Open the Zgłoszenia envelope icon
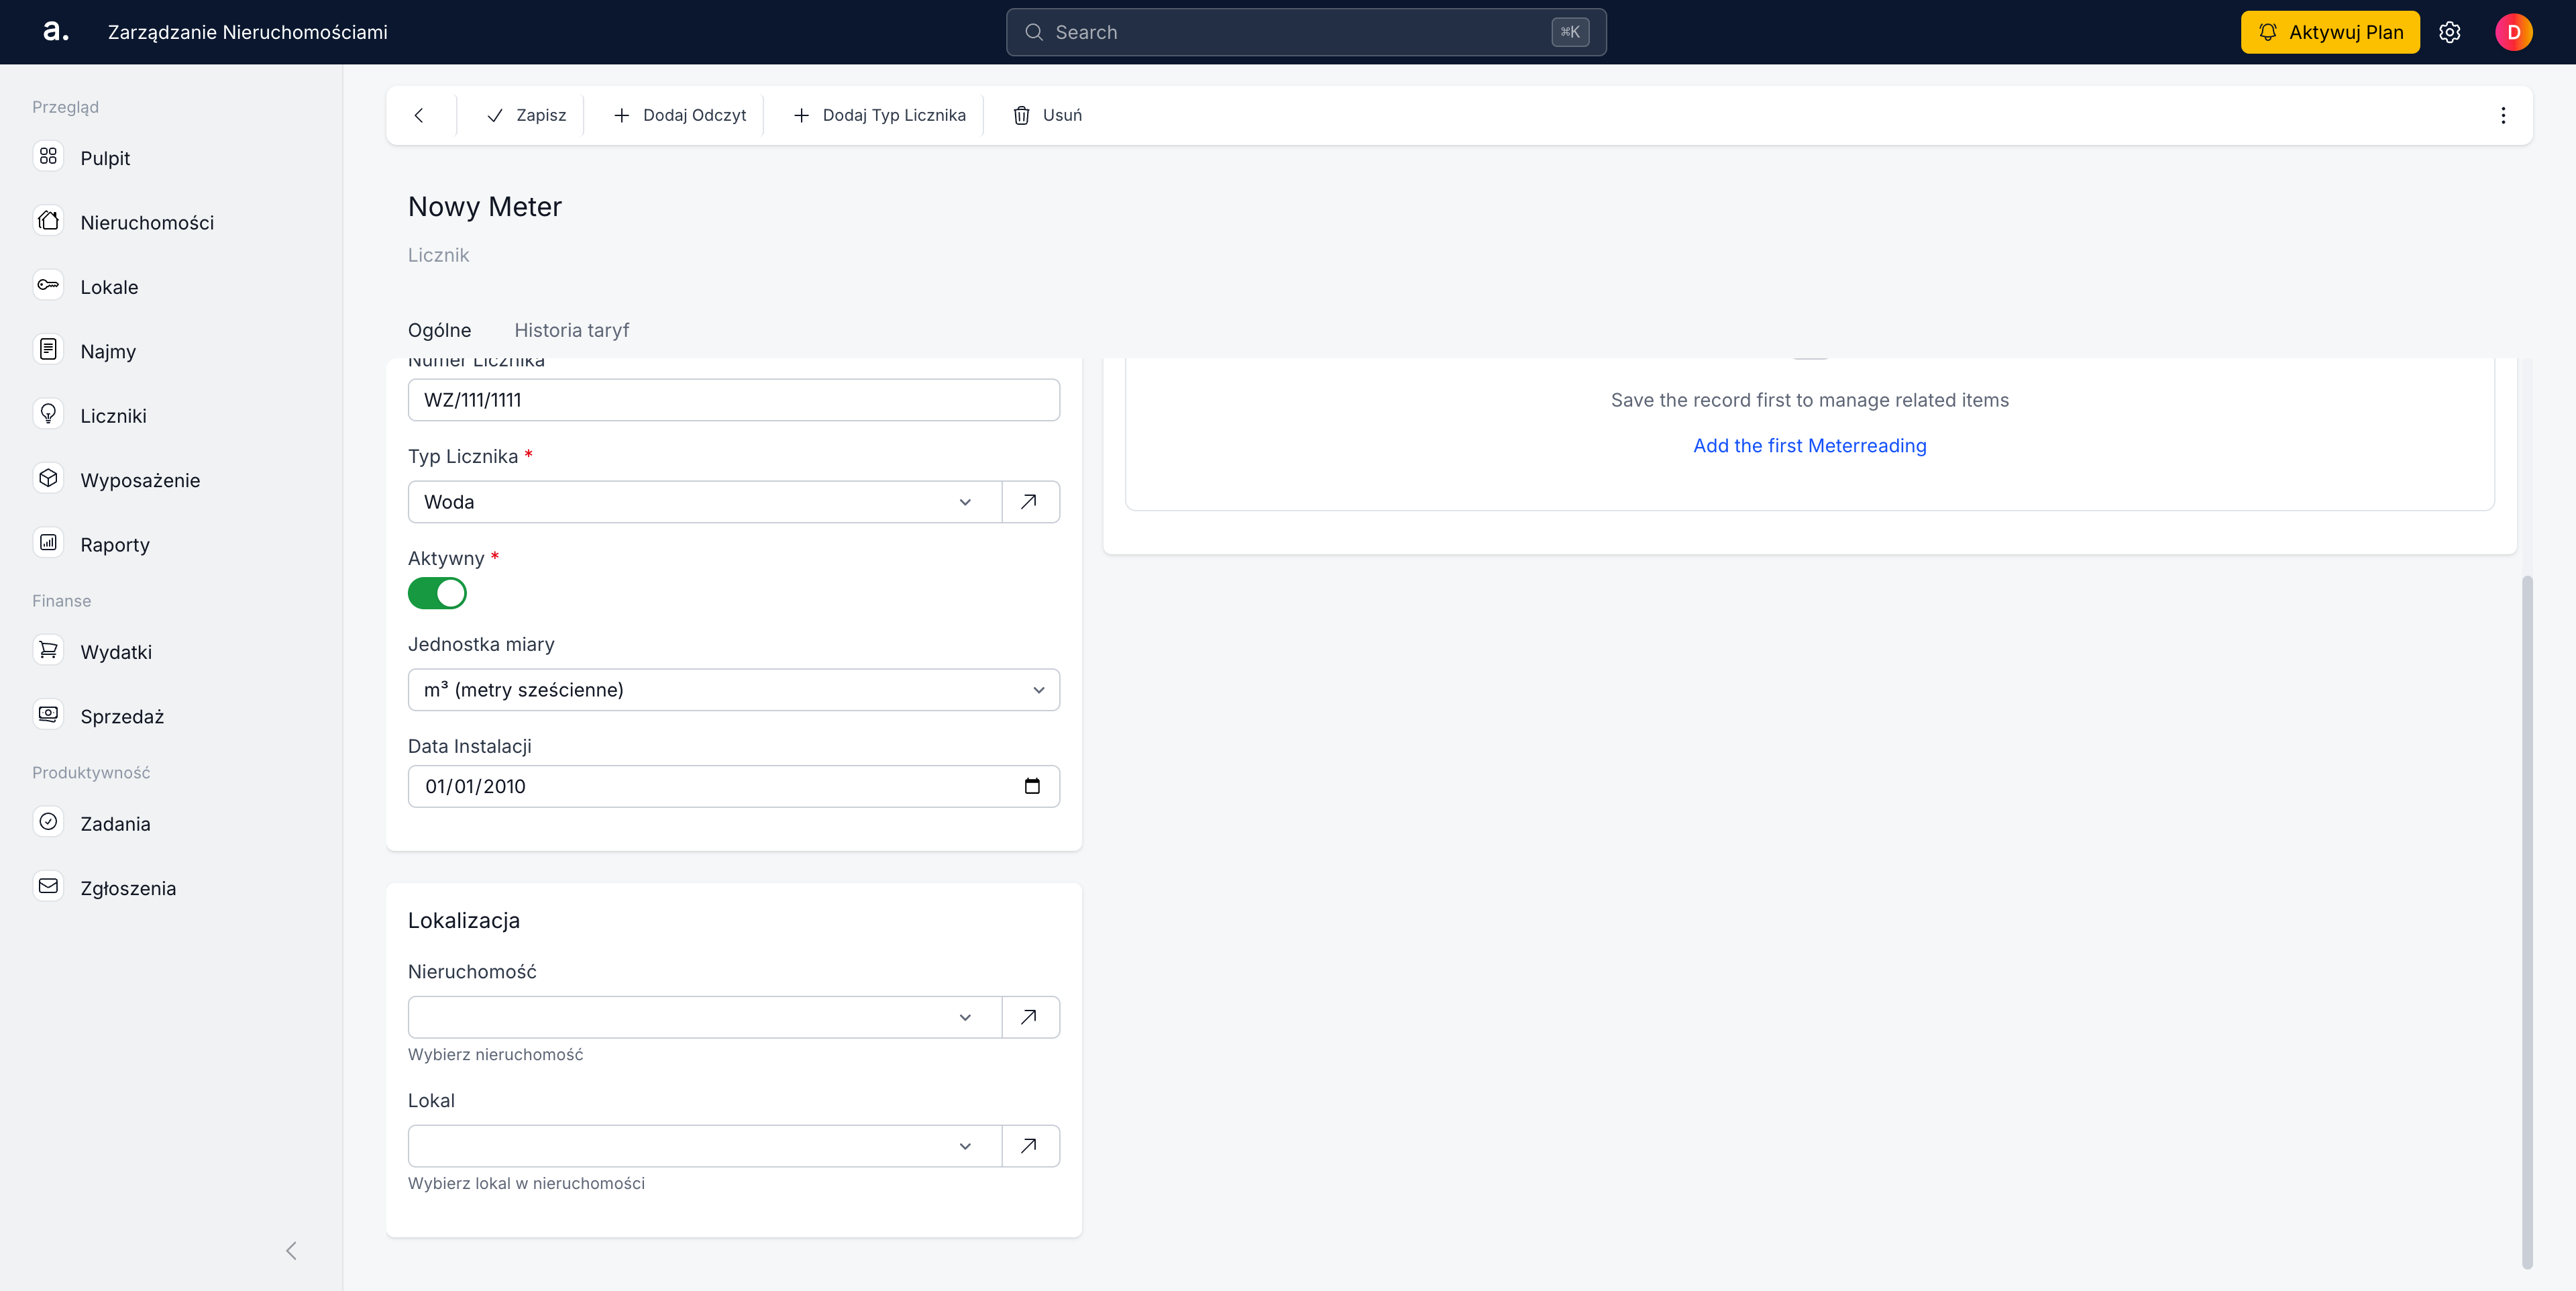Screen dimensions: 2576x1291 [x=48, y=887]
